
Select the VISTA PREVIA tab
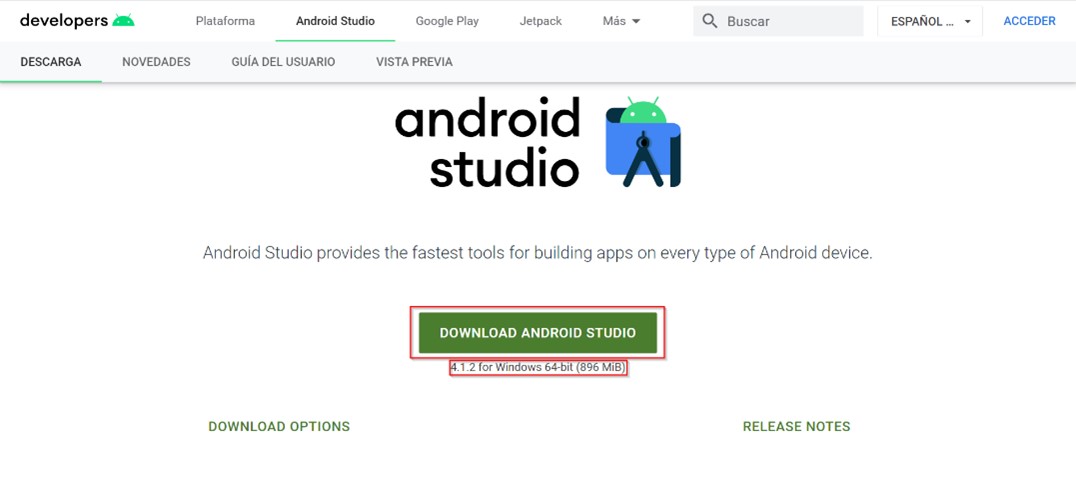[x=414, y=62]
